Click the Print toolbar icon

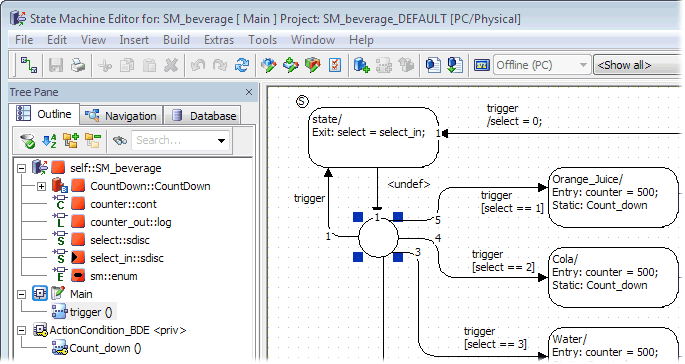78,66
